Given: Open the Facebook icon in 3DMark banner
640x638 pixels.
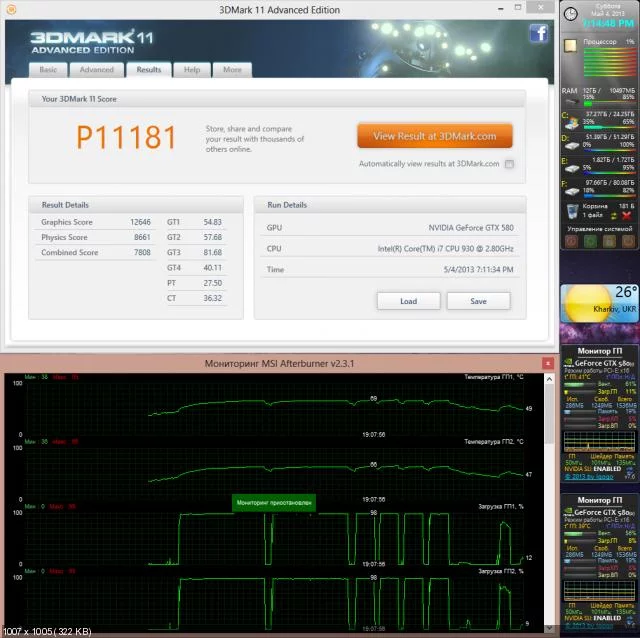Looking at the screenshot, I should pos(539,33).
